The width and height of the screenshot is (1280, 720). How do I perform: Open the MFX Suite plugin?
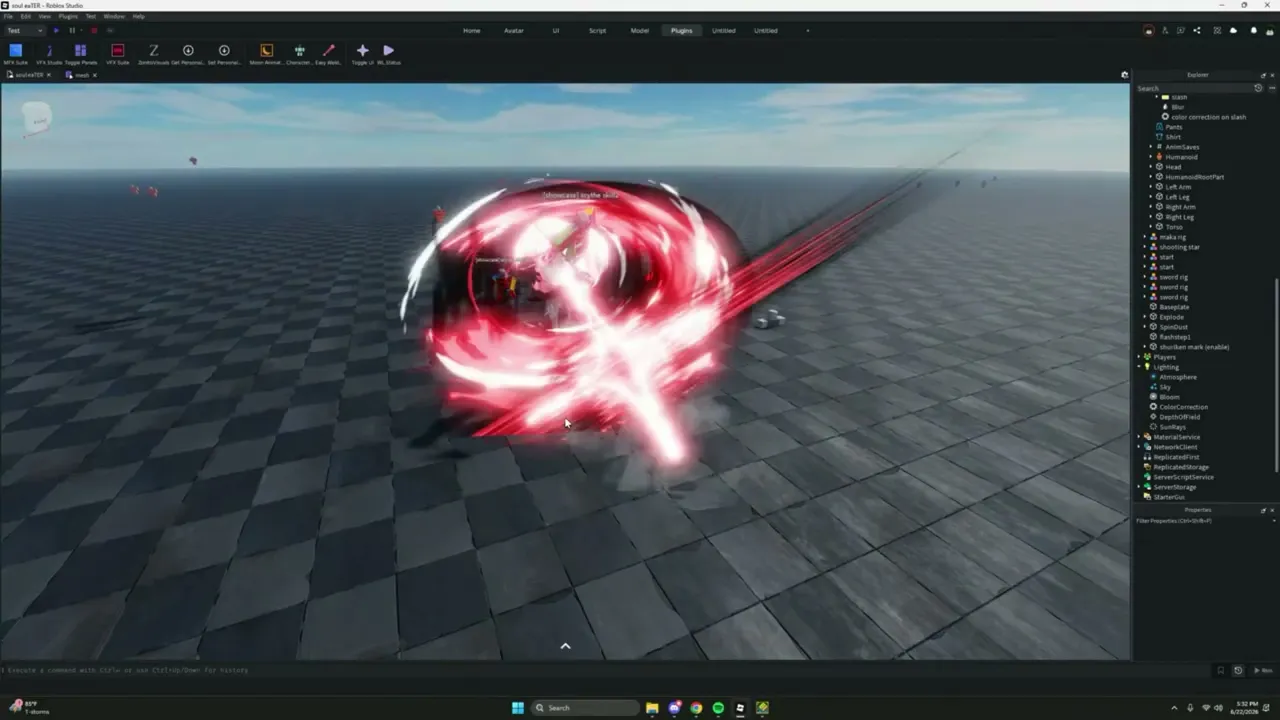tap(15, 54)
